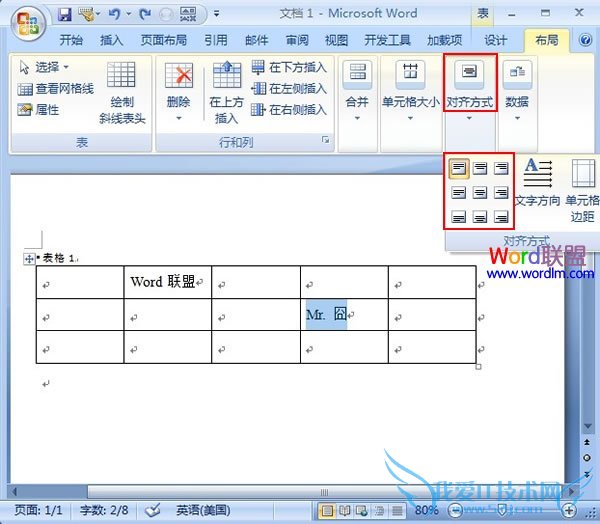
Task: Click the 页面: 1/1 status indicator
Action: [x=38, y=510]
